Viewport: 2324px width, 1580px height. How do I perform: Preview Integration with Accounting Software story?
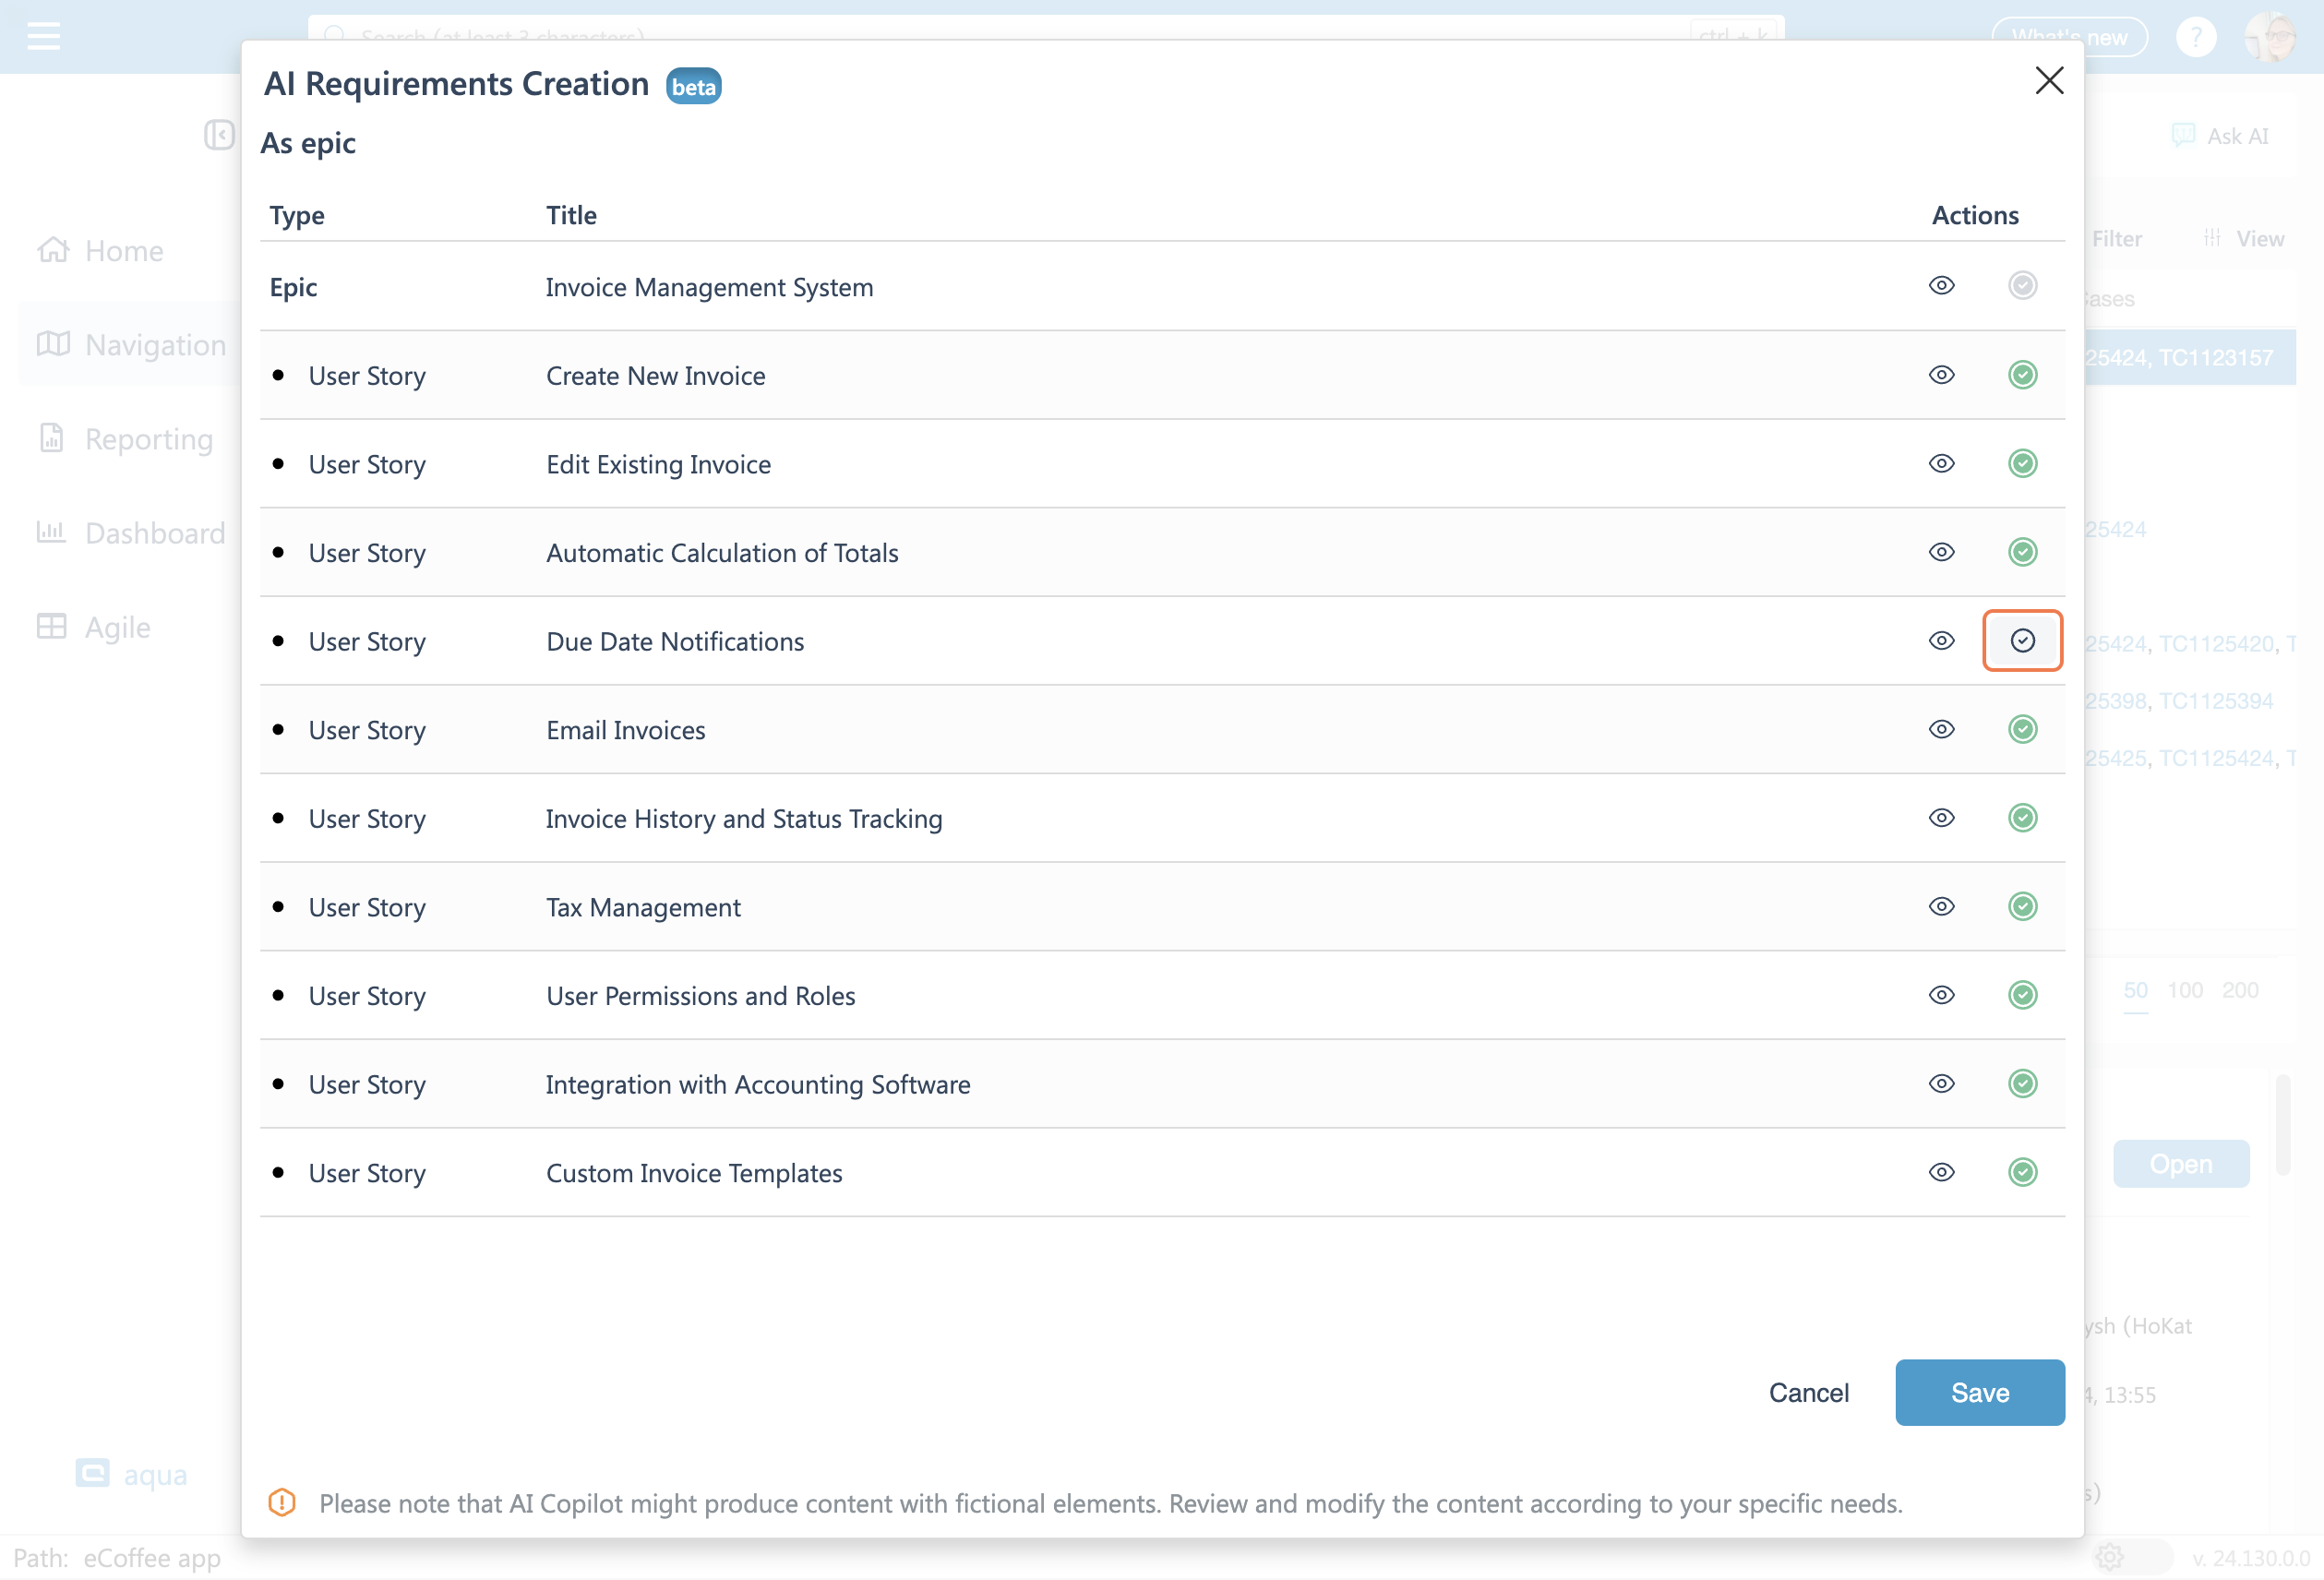click(1941, 1084)
